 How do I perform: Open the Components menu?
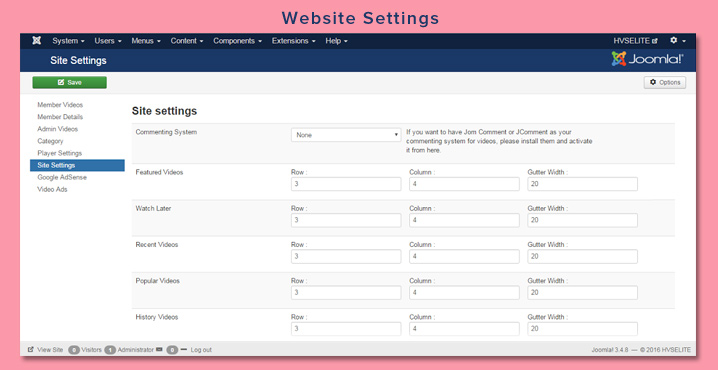click(x=237, y=41)
